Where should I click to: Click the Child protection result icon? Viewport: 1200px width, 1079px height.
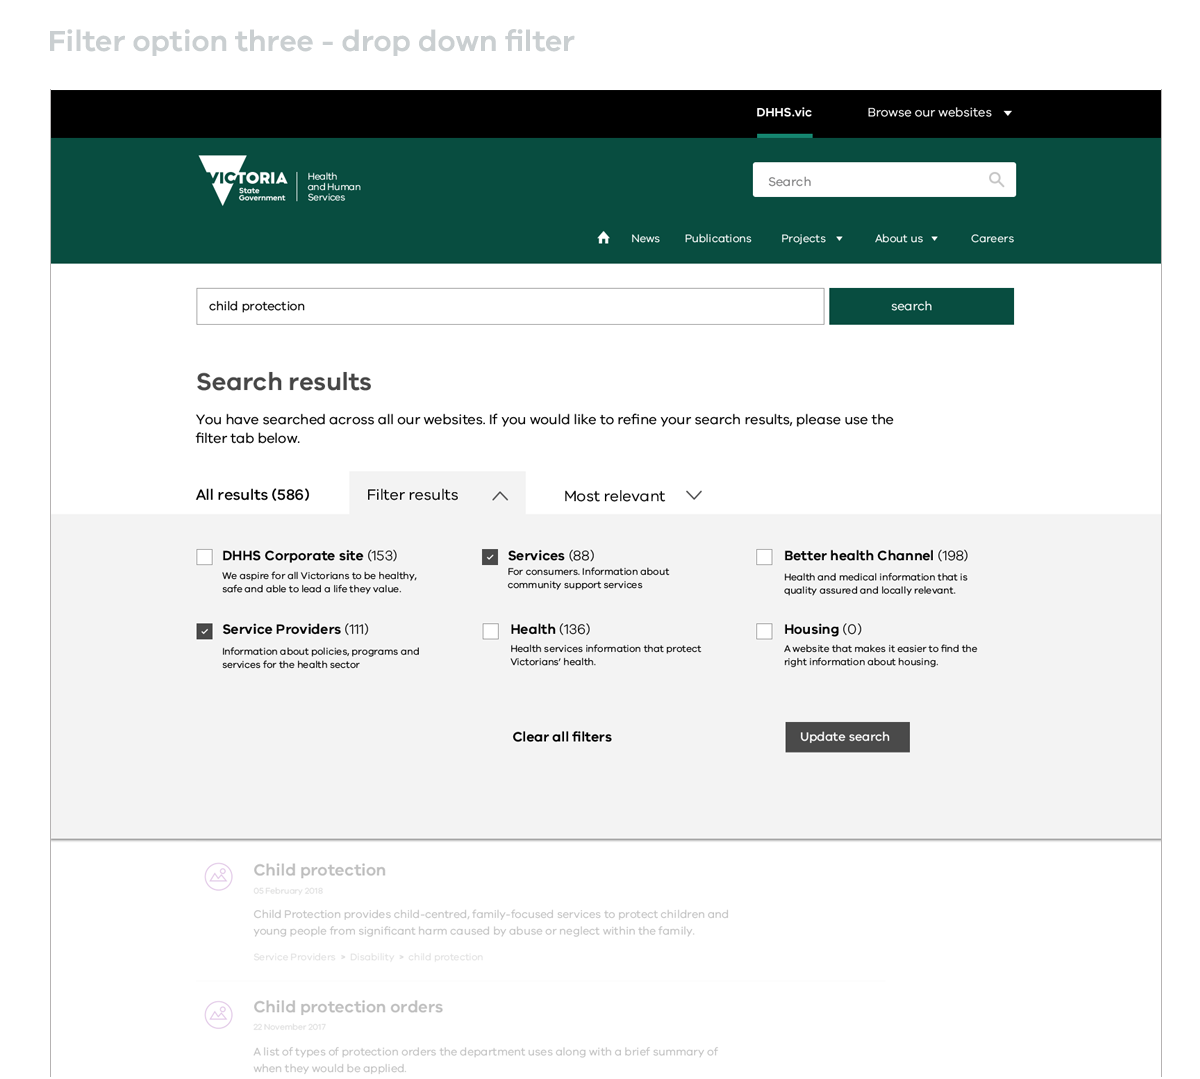point(219,877)
